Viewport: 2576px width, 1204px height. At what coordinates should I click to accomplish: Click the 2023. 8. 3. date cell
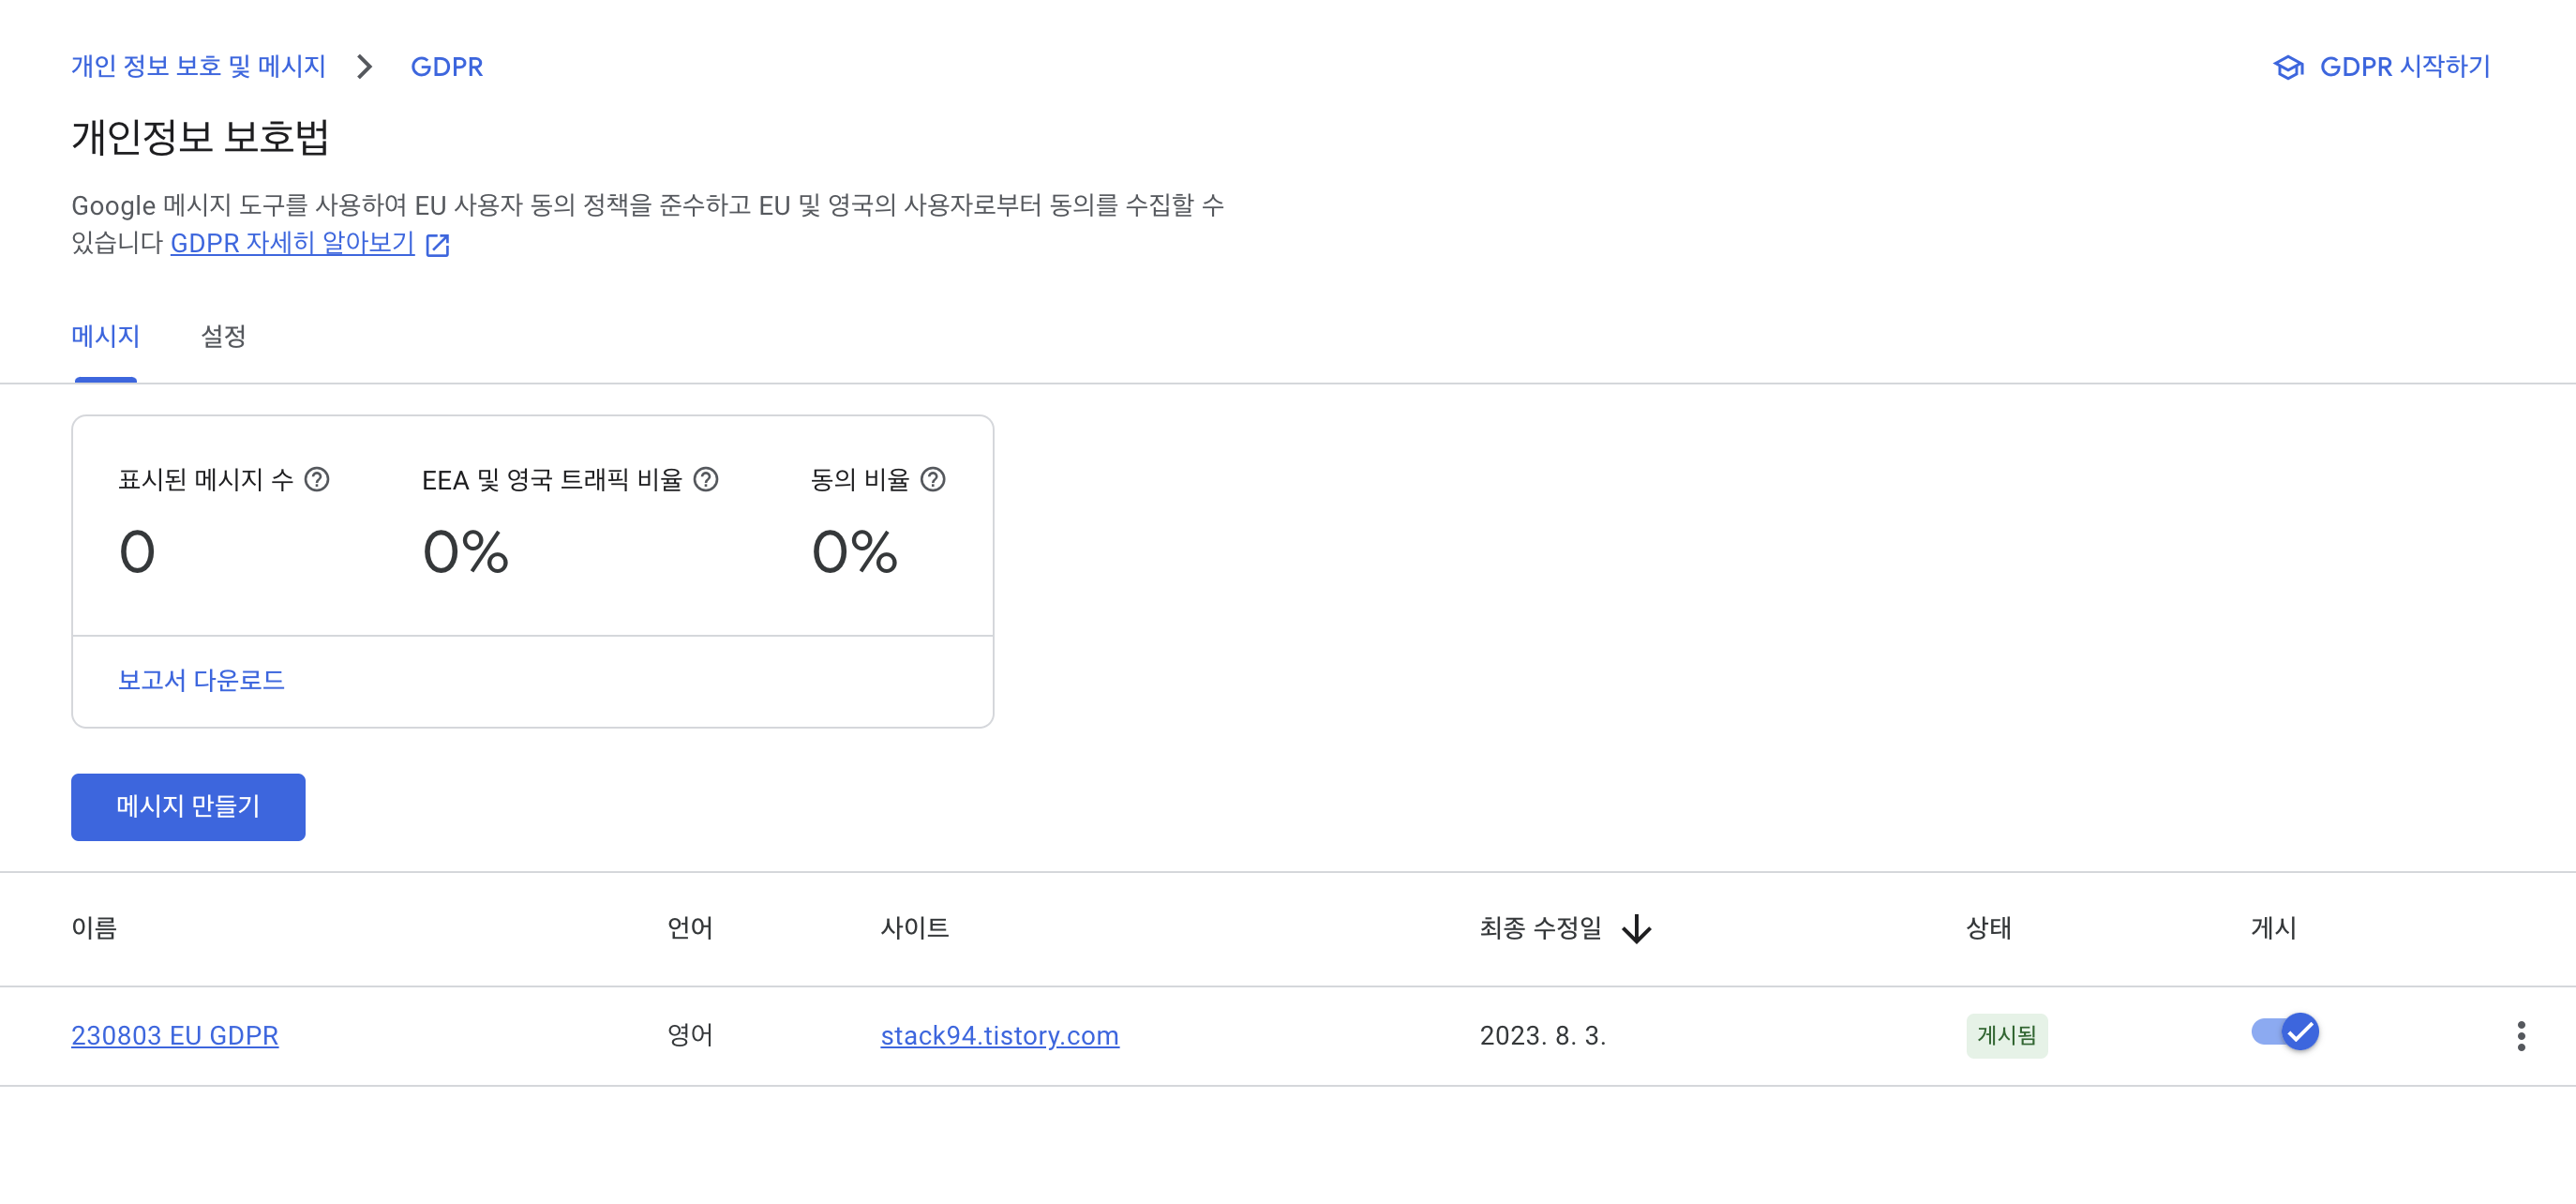(x=1543, y=1036)
